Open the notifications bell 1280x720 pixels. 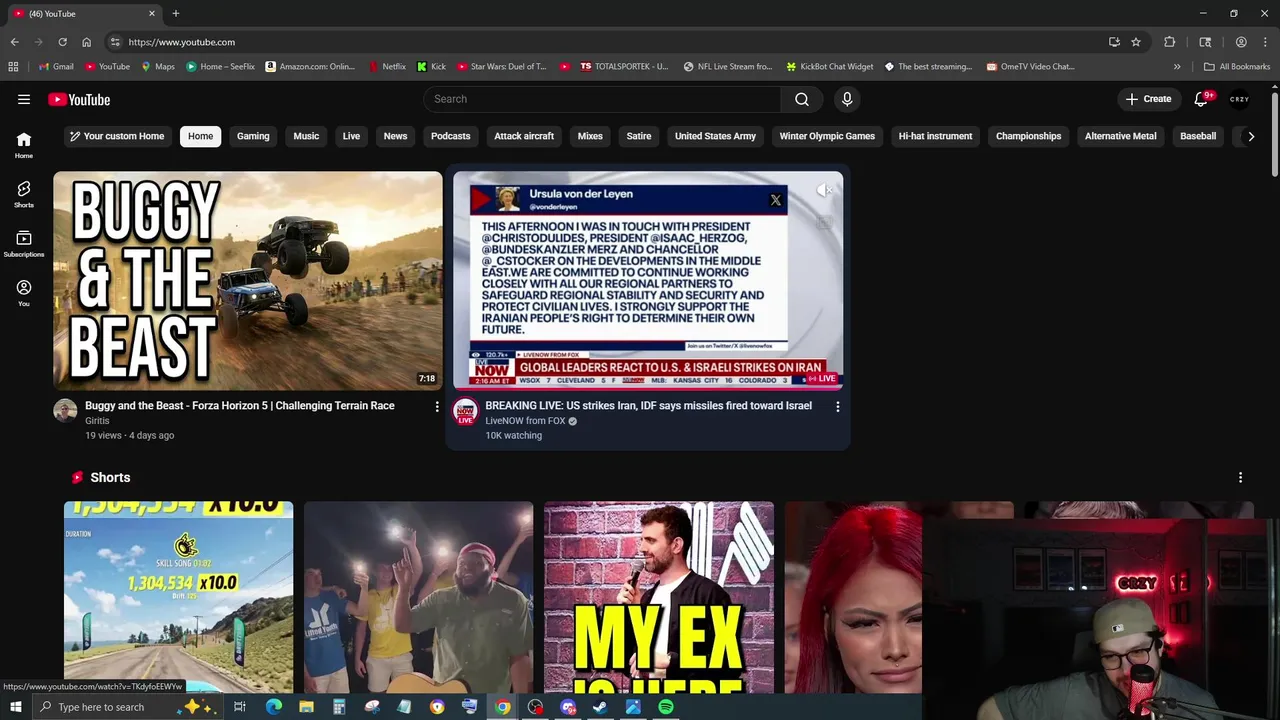pos(1202,99)
